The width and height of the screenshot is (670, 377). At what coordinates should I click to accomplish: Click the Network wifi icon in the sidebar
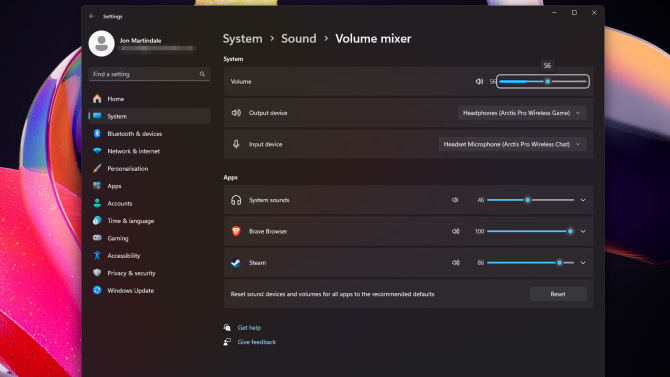pyautogui.click(x=97, y=151)
